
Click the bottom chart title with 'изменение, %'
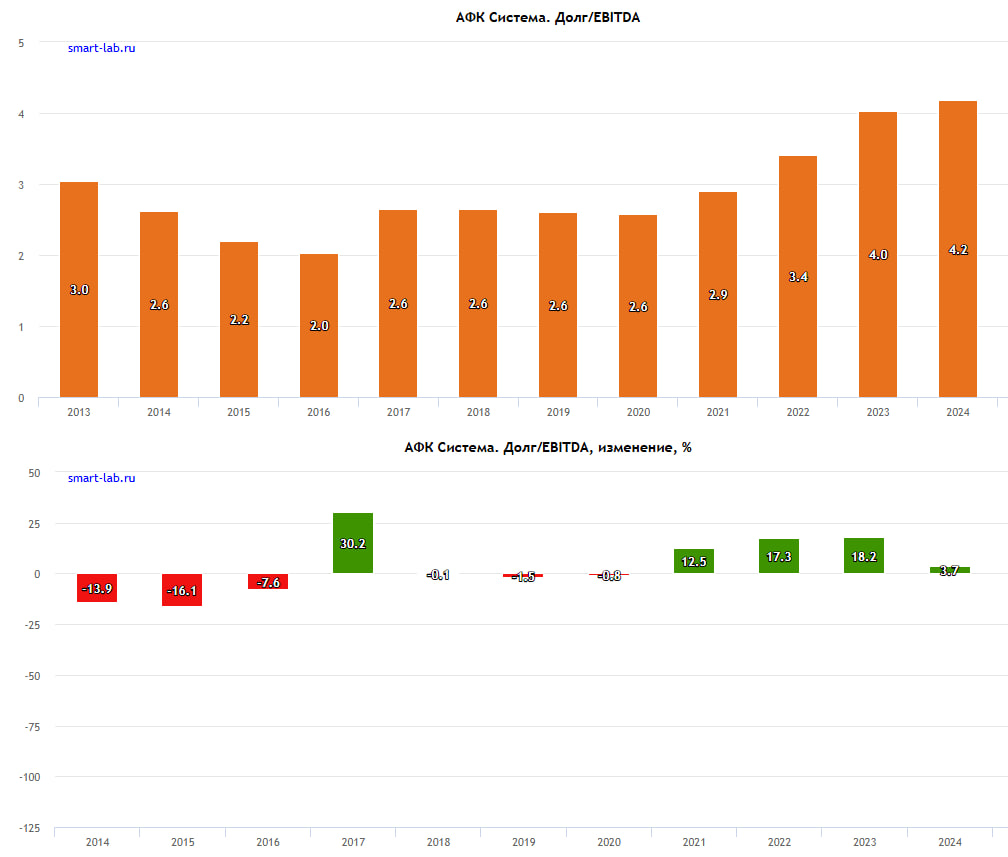pos(548,447)
